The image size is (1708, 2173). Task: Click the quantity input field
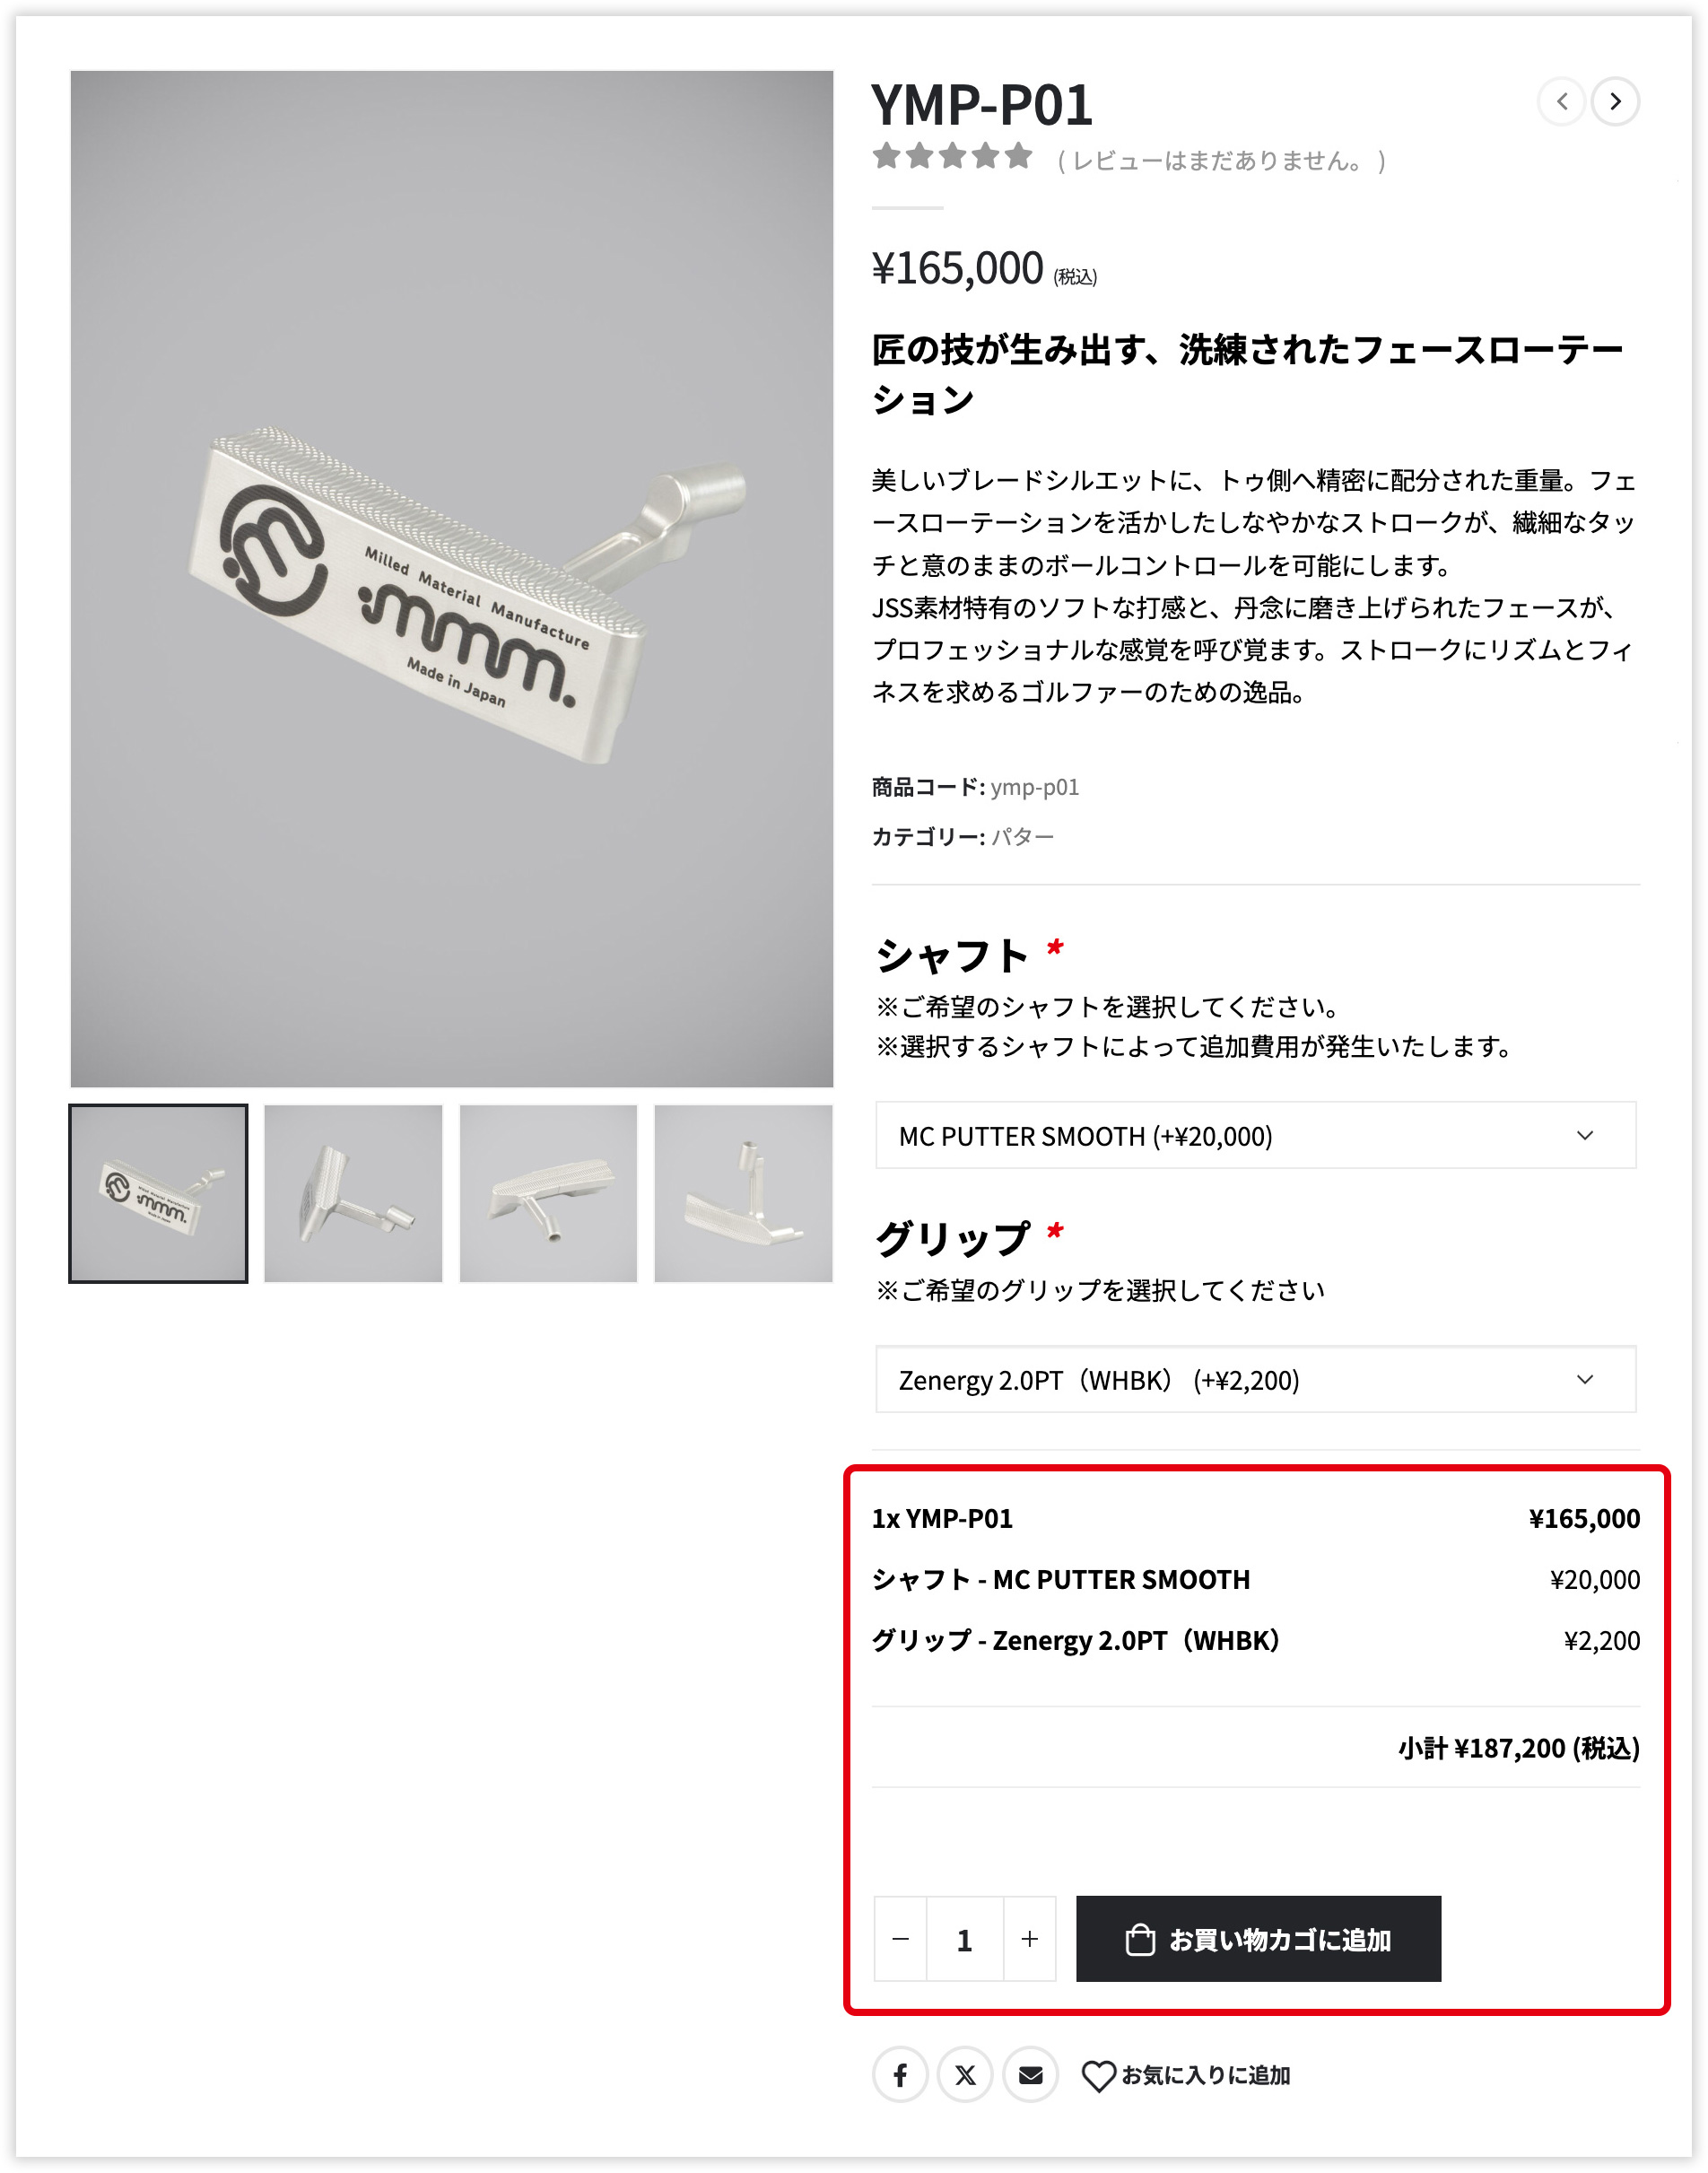point(965,1939)
